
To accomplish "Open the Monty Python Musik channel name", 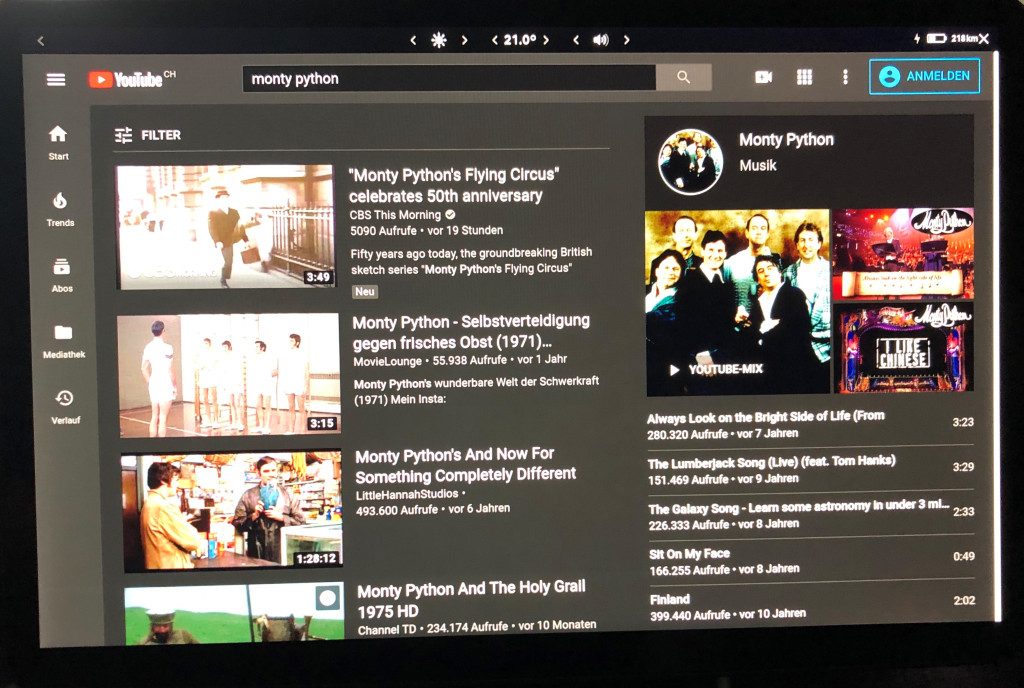I will [786, 140].
